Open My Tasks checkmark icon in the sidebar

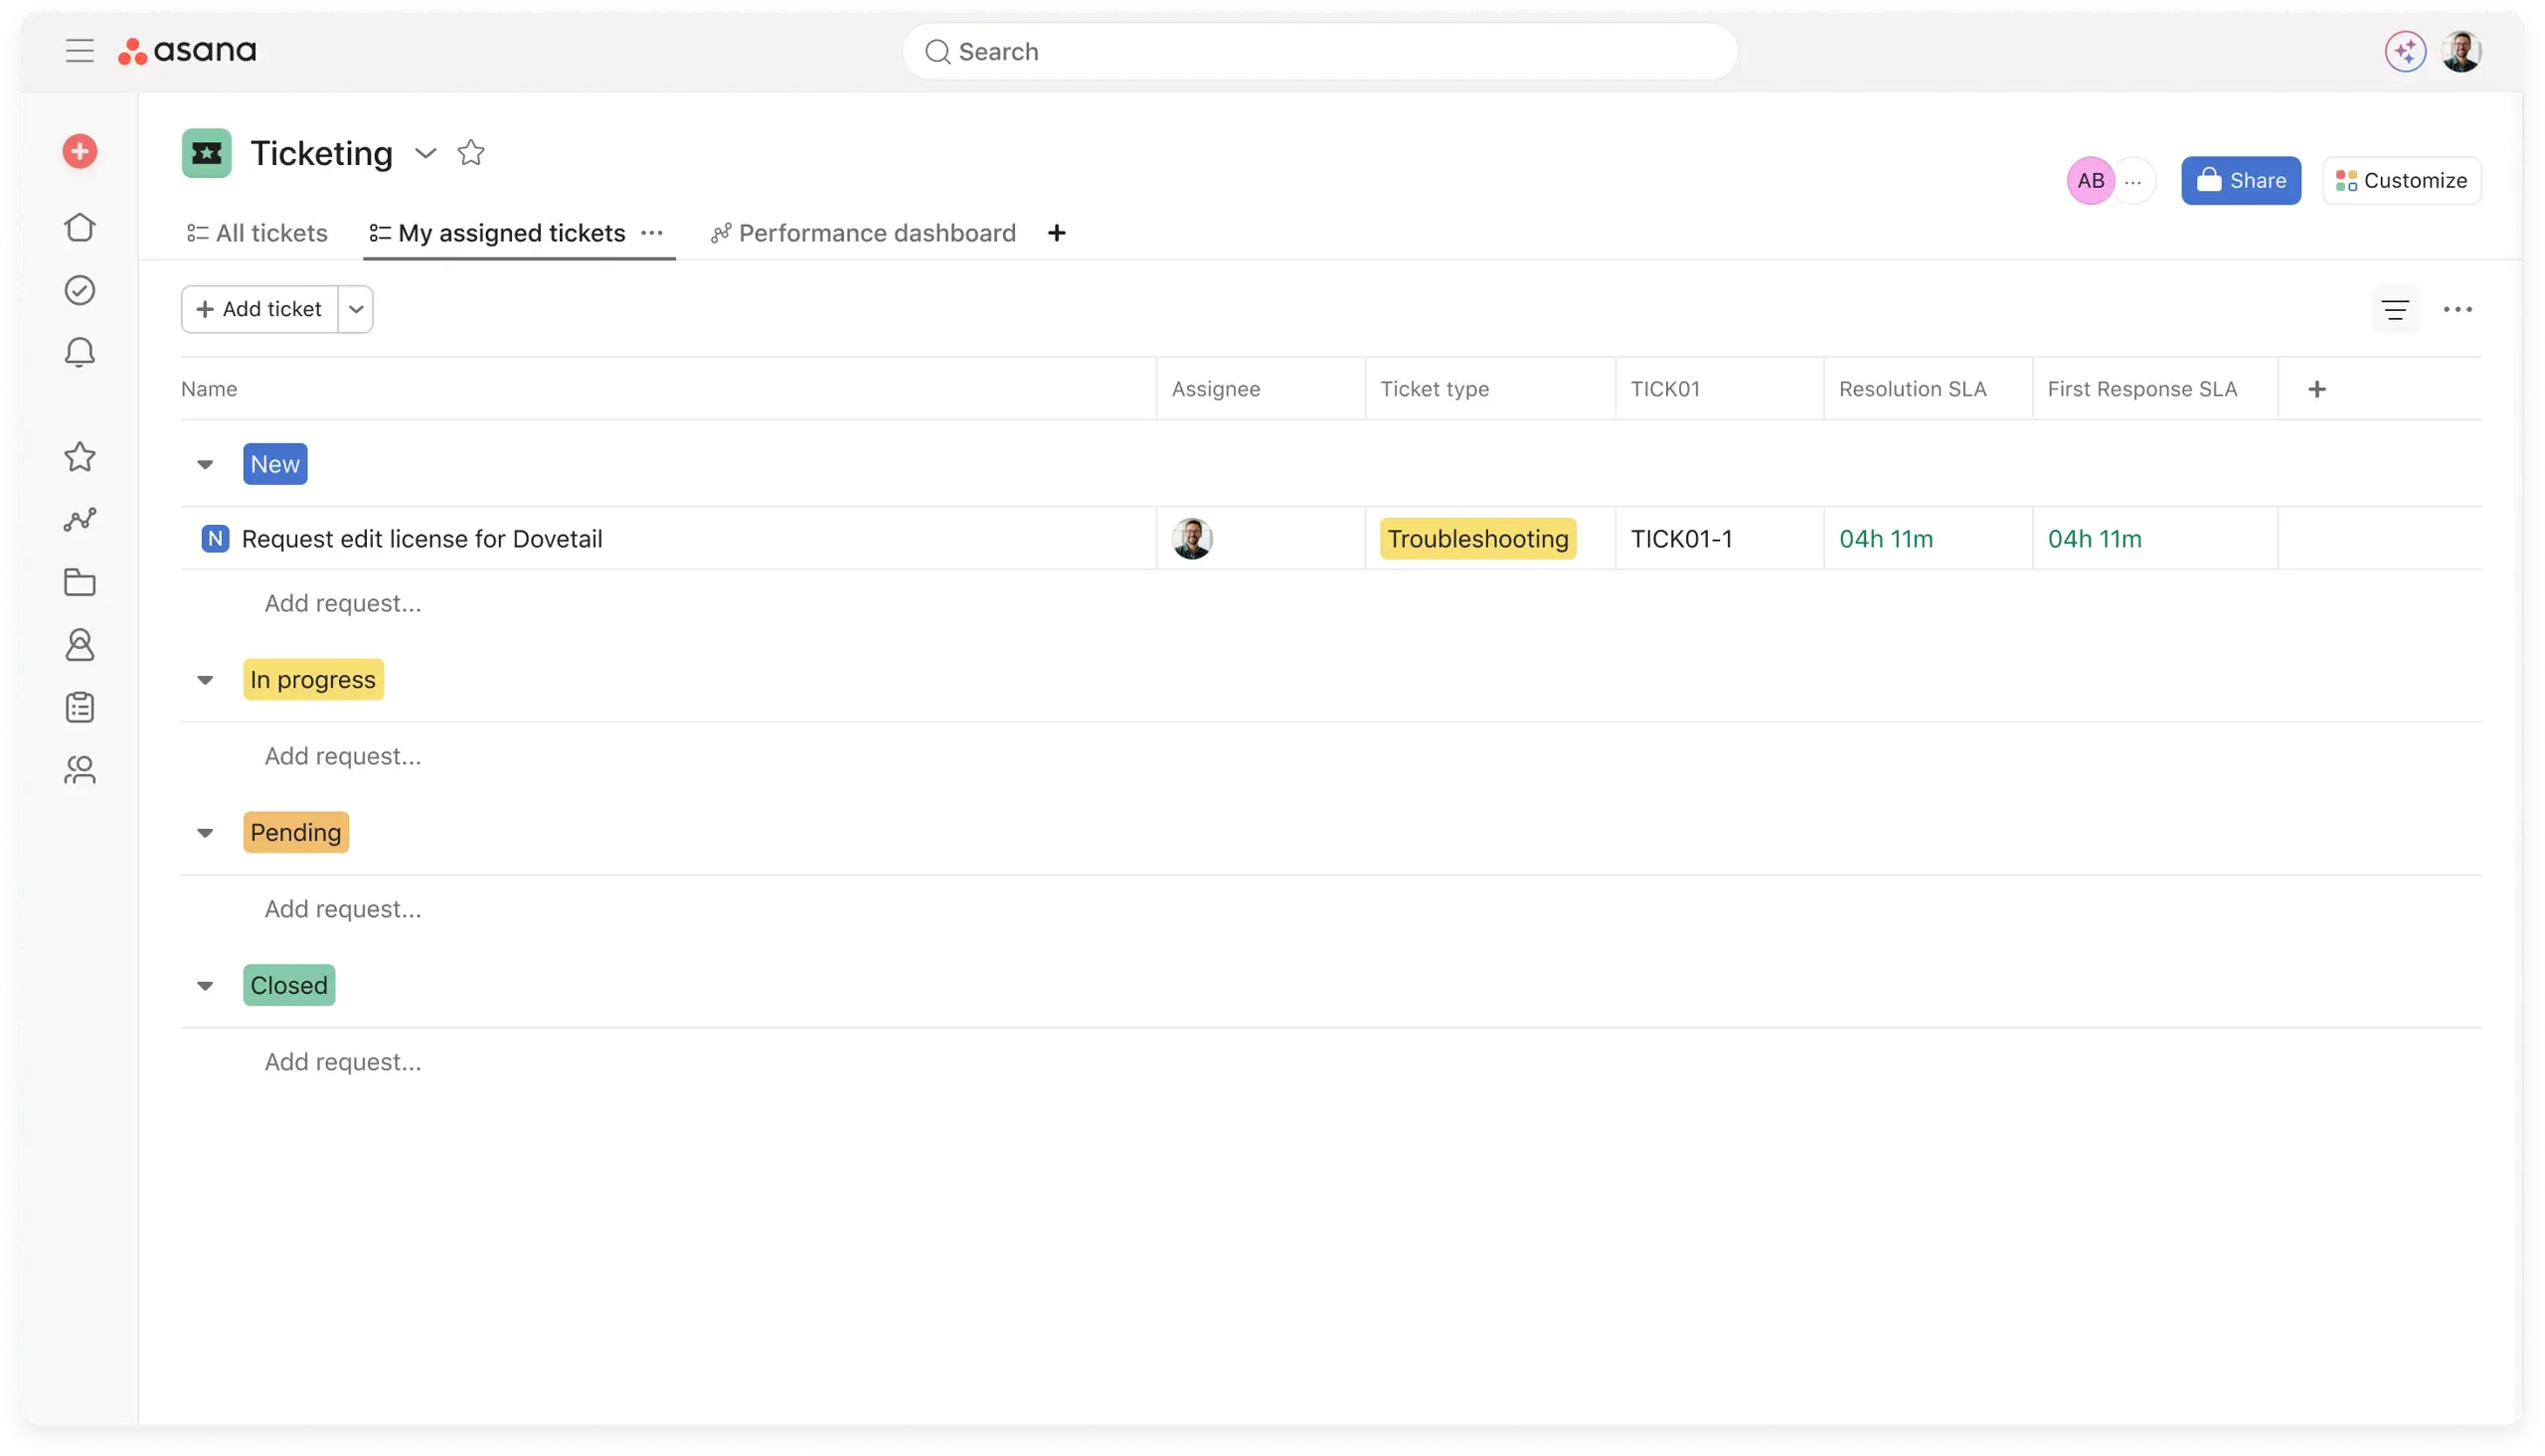point(80,290)
